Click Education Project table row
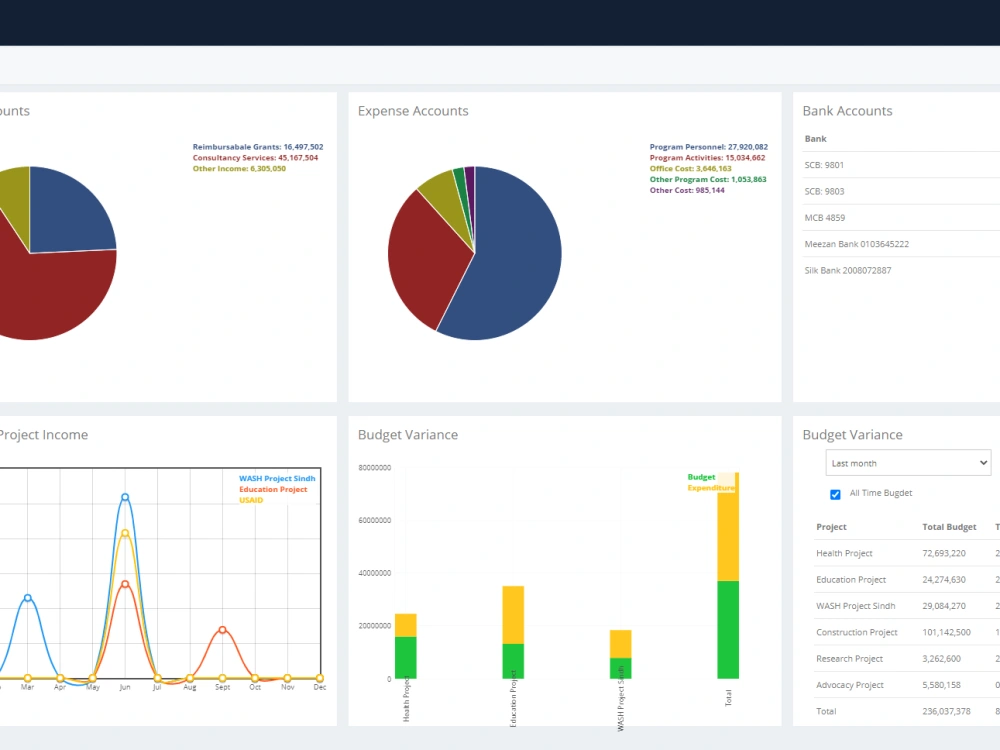The image size is (1000, 750). (907, 580)
